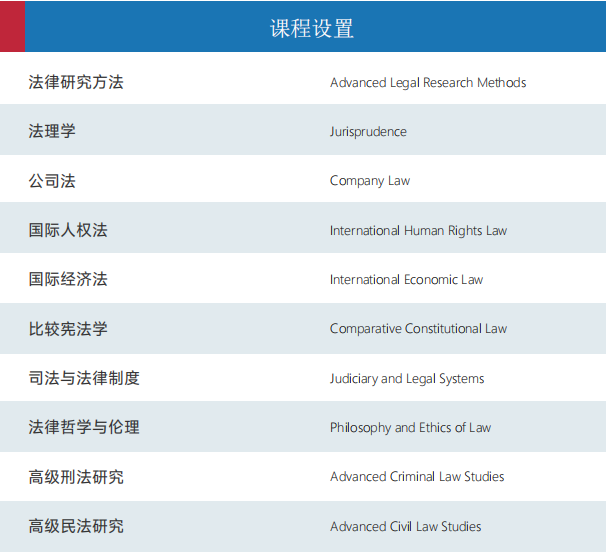Select the 法律哲学与伦理 course label
Image resolution: width=608 pixels, height=552 pixels.
(x=84, y=427)
